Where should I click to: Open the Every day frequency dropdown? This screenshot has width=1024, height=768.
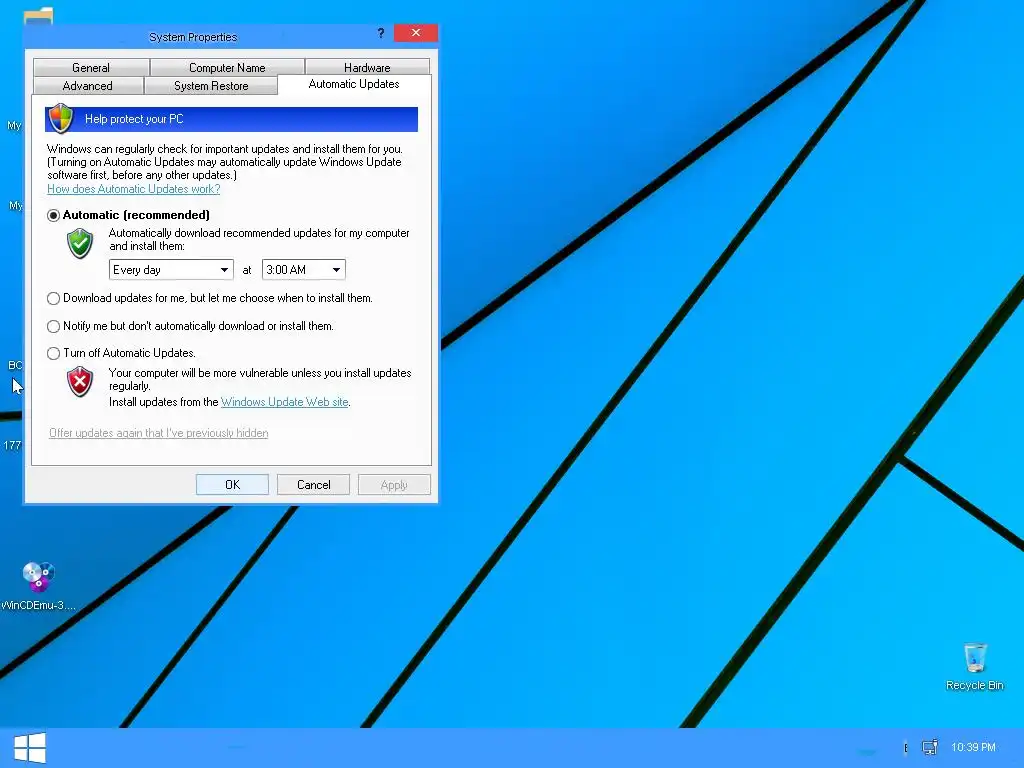(x=171, y=270)
